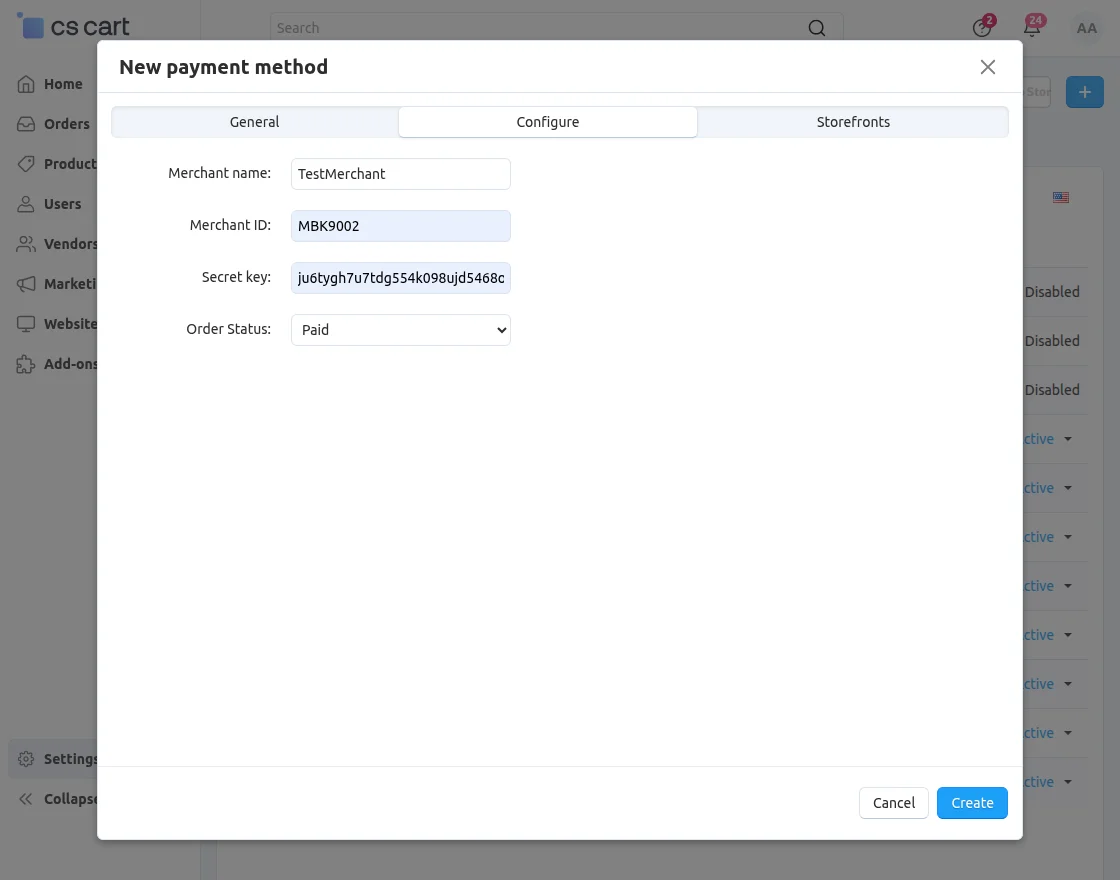Viewport: 1120px width, 880px height.
Task: Click the Vendors people icon
Action: 26,244
